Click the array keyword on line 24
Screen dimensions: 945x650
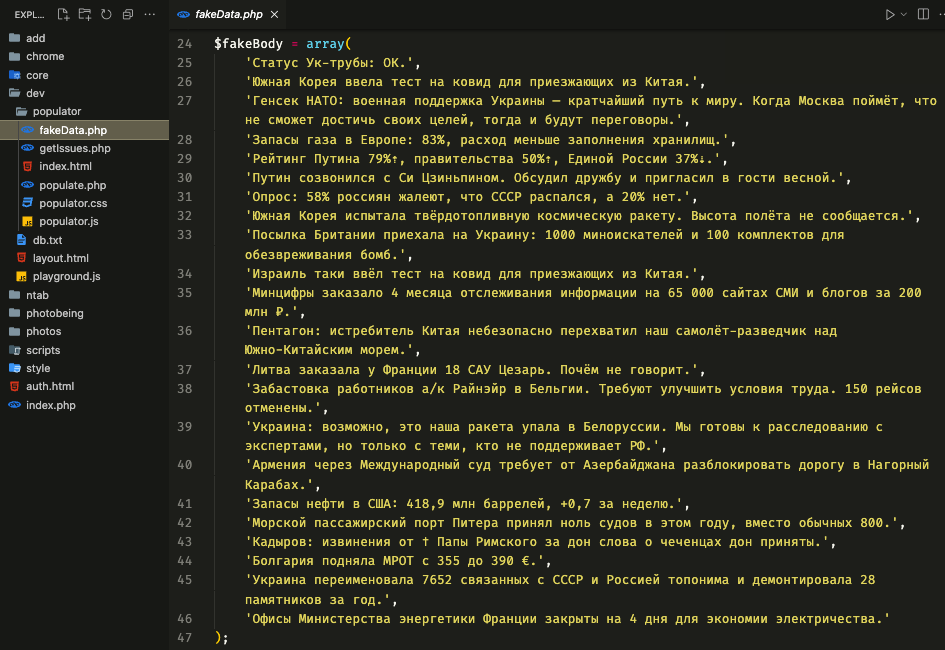tap(325, 43)
